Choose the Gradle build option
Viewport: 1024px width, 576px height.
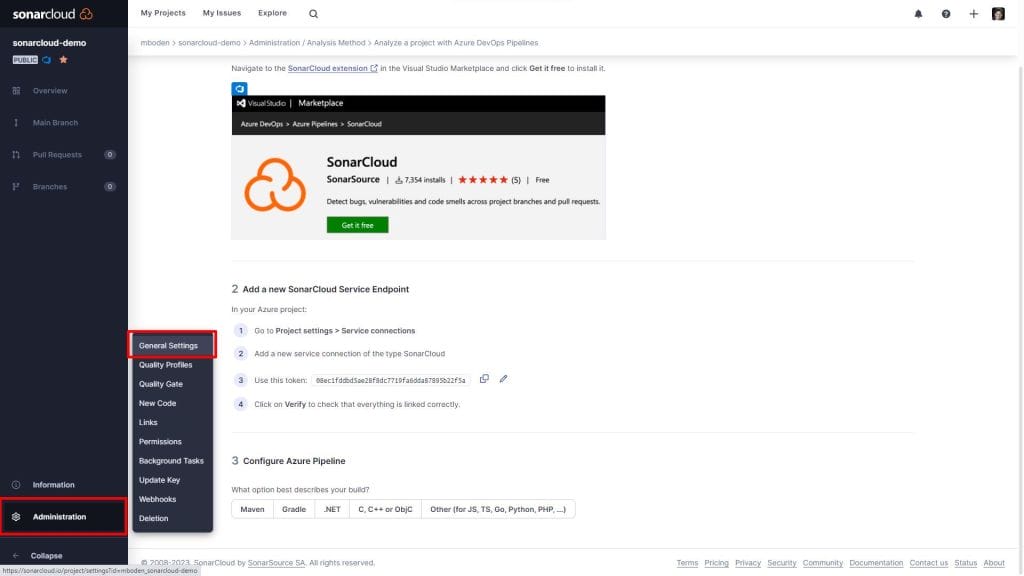click(294, 509)
